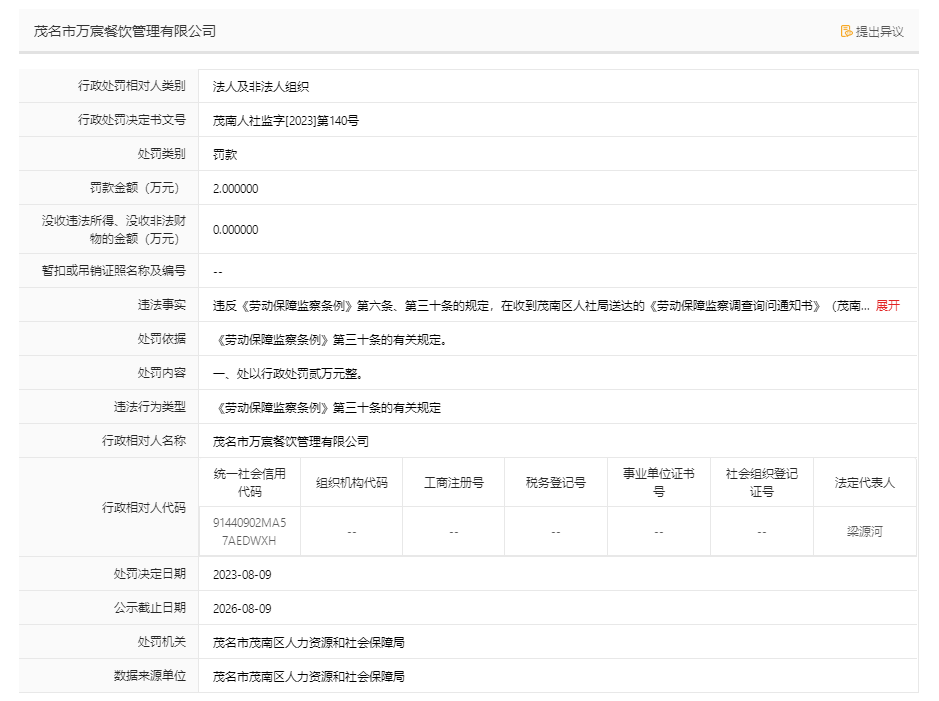
Task: Select document number 茂南人社监字[2023]第140号
Action: click(x=286, y=121)
